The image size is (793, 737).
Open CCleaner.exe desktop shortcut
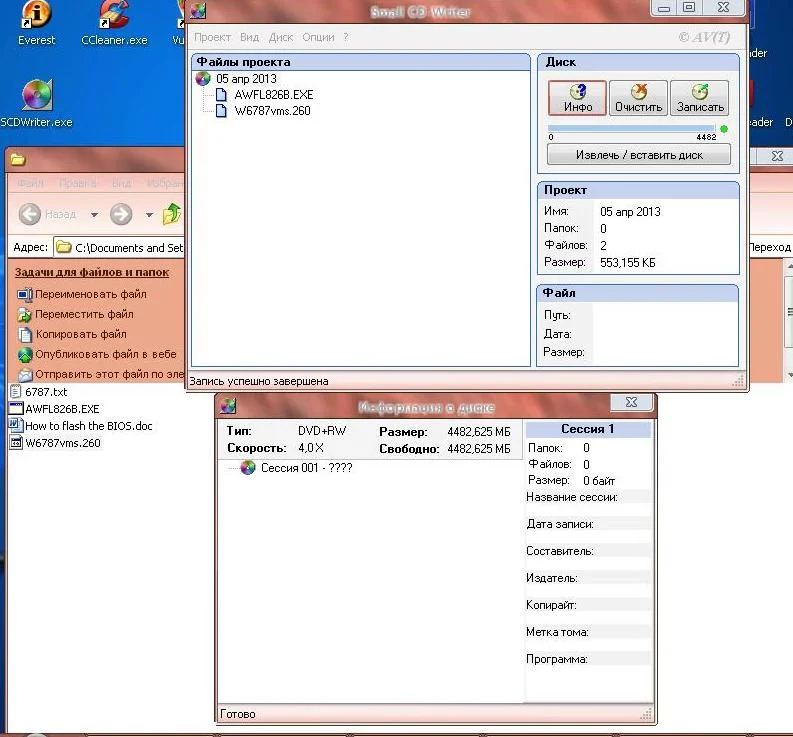click(x=114, y=23)
